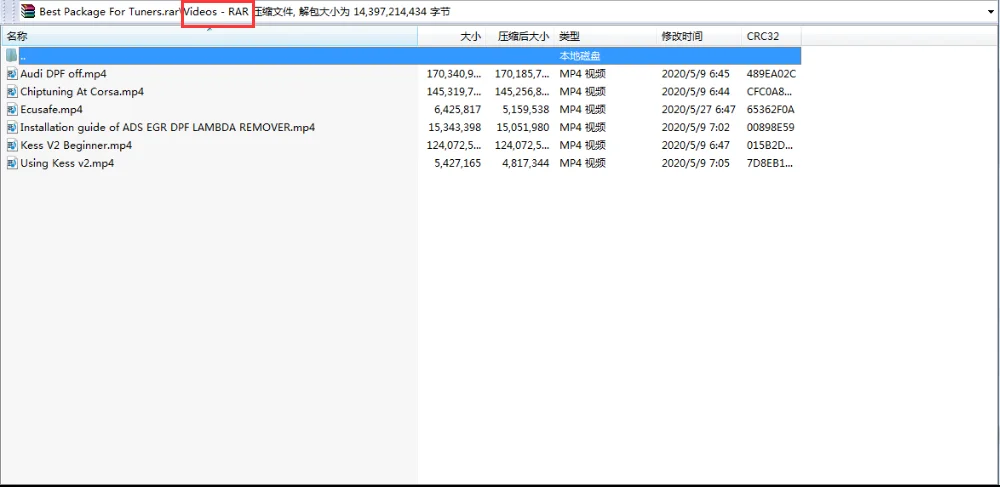Viewport: 1000px width, 487px height.
Task: Click the Audi DPF off.mp4 file icon
Action: pyautogui.click(x=12, y=74)
